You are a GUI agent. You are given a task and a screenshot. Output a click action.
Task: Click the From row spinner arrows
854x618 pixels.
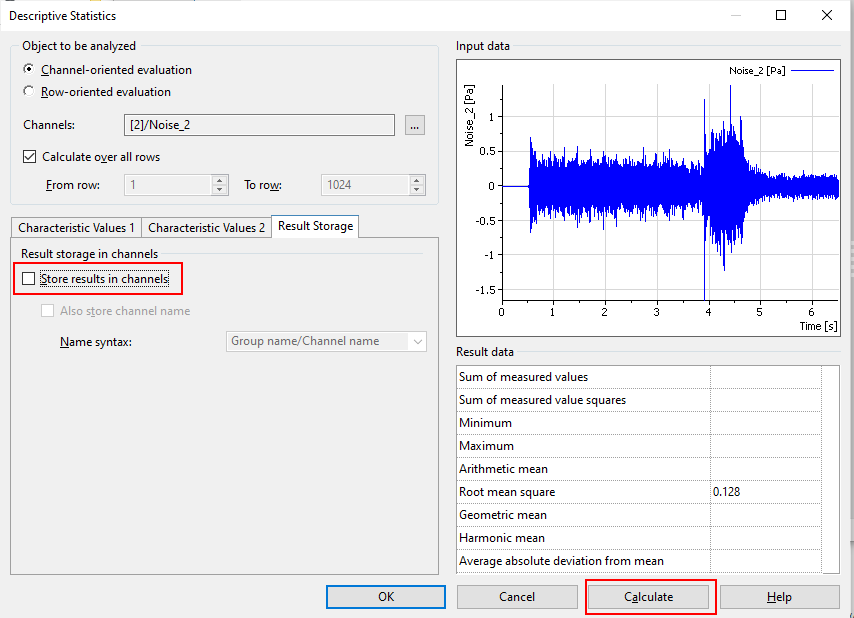pyautogui.click(x=220, y=185)
